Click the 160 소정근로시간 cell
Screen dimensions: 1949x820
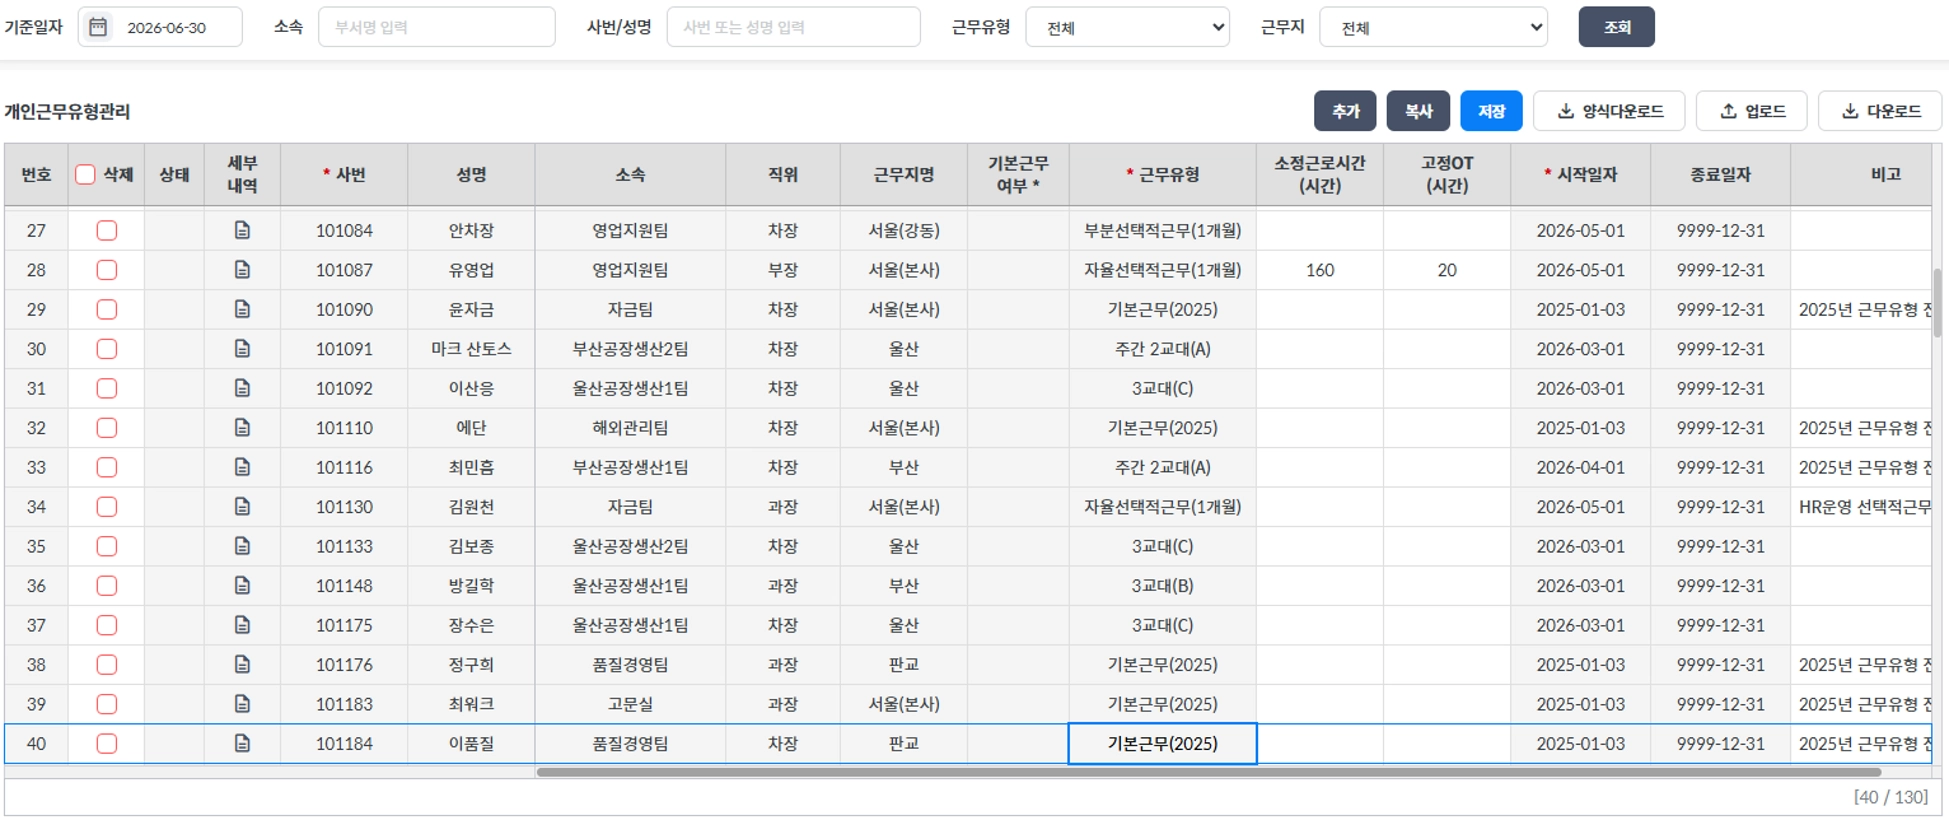point(1320,270)
